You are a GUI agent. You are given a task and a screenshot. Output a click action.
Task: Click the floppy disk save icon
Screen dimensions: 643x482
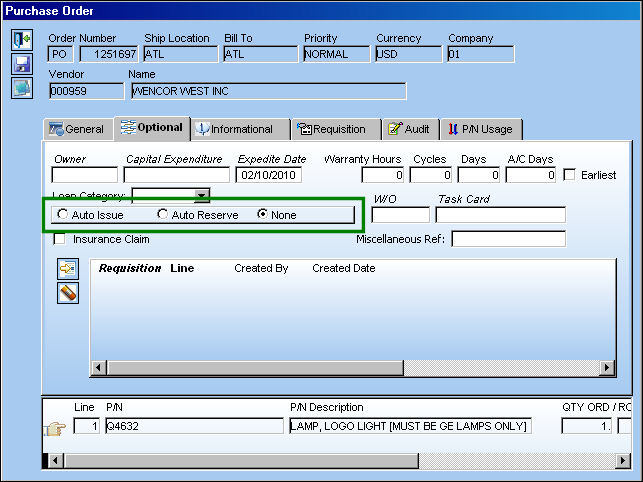pyautogui.click(x=22, y=64)
